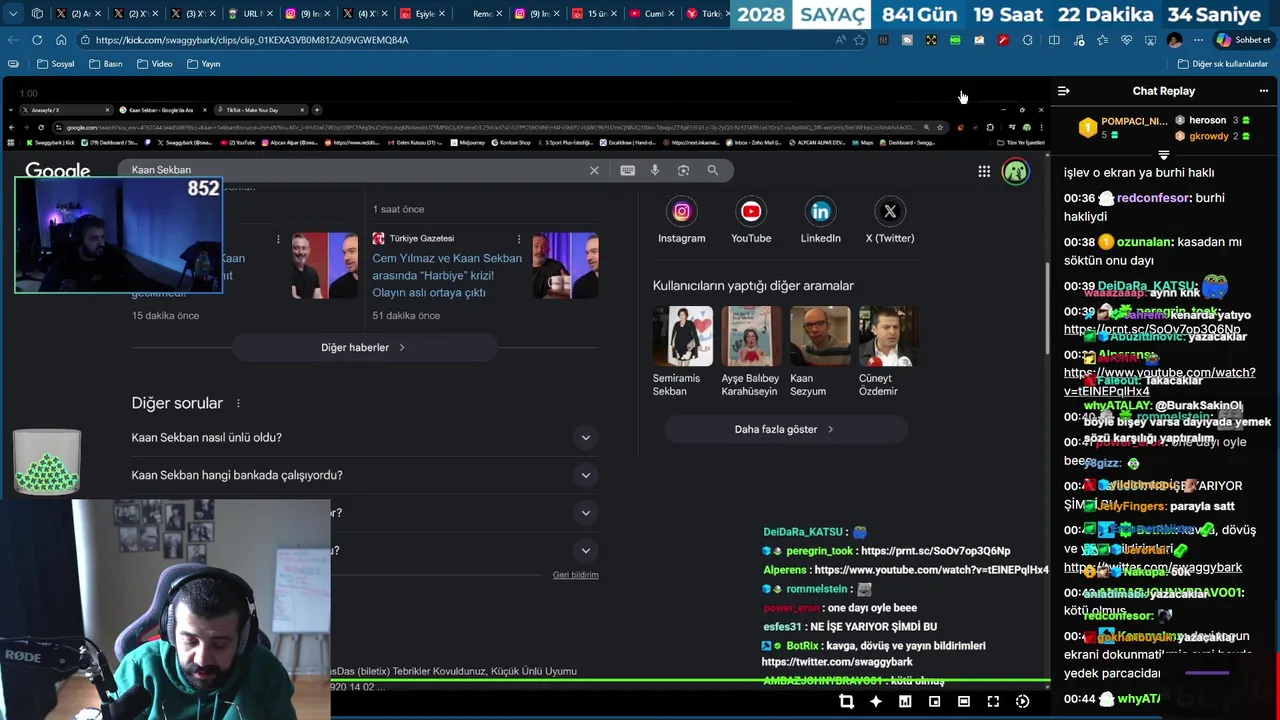Open three-dot menu on Türkiye Gazetesi news card
Image resolution: width=1280 pixels, height=720 pixels.
point(519,239)
